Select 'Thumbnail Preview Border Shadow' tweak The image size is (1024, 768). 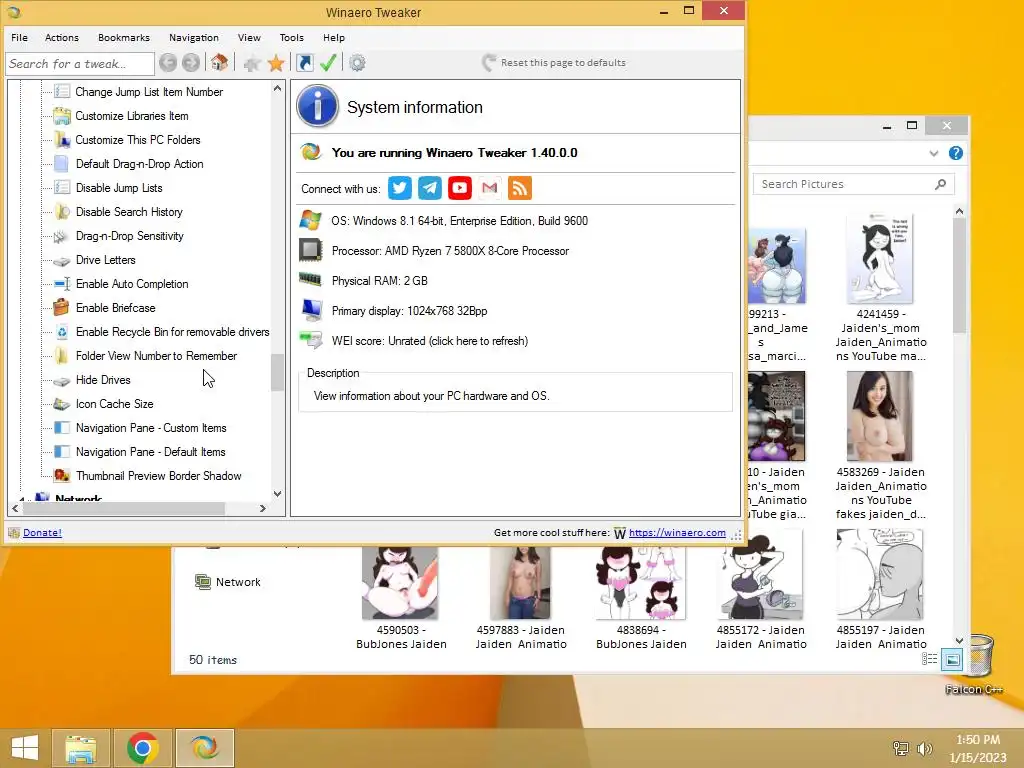pyautogui.click(x=159, y=476)
